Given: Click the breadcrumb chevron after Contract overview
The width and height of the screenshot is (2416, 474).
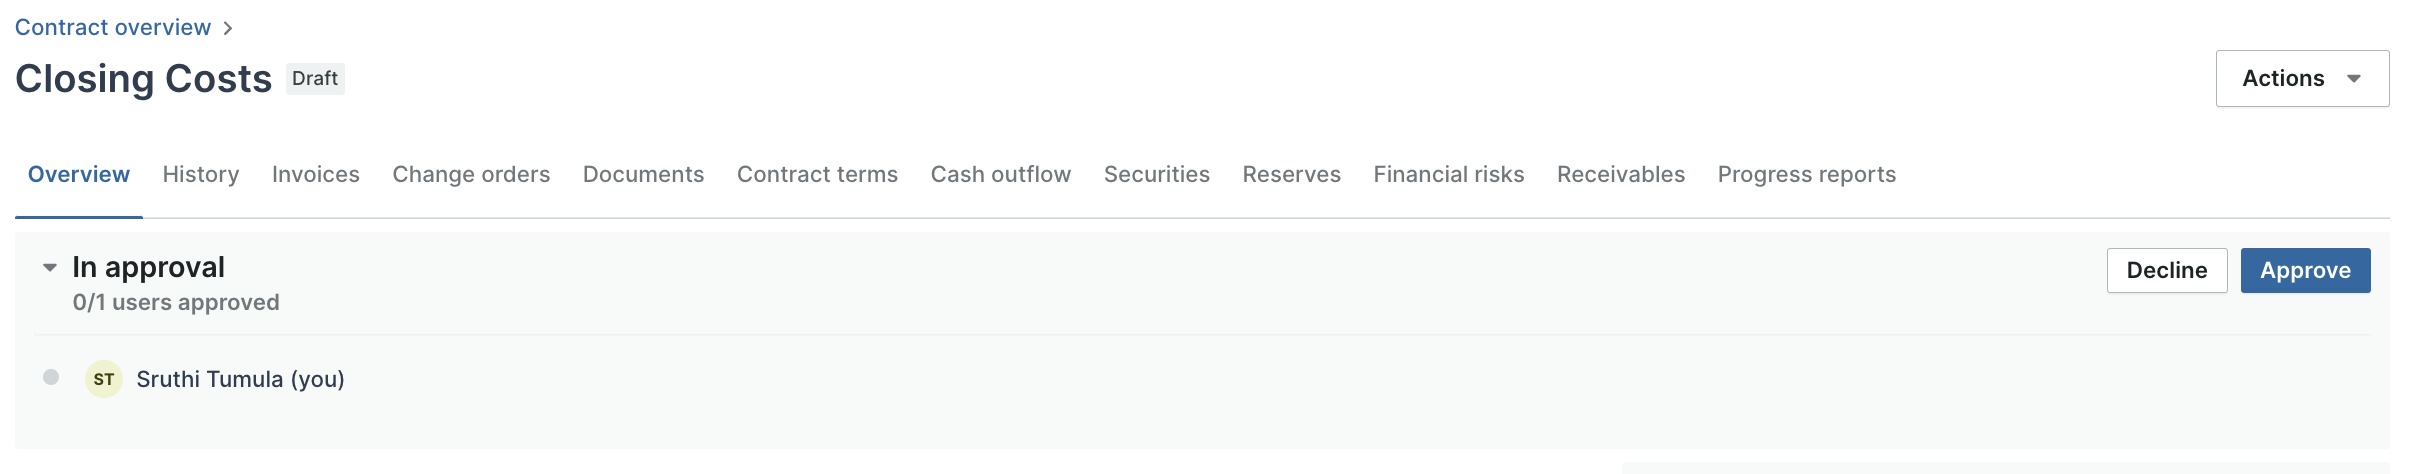Looking at the screenshot, I should point(228,28).
